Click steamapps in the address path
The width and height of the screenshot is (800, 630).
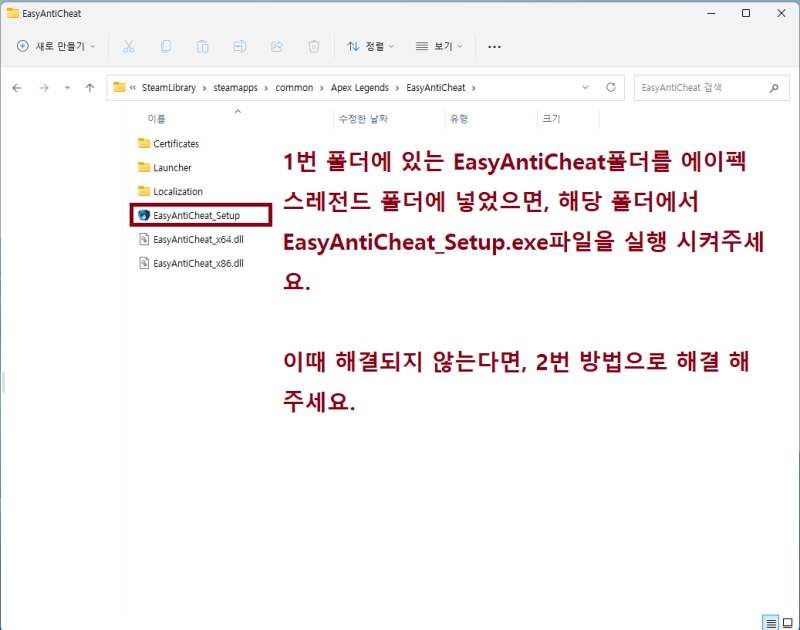[x=235, y=88]
